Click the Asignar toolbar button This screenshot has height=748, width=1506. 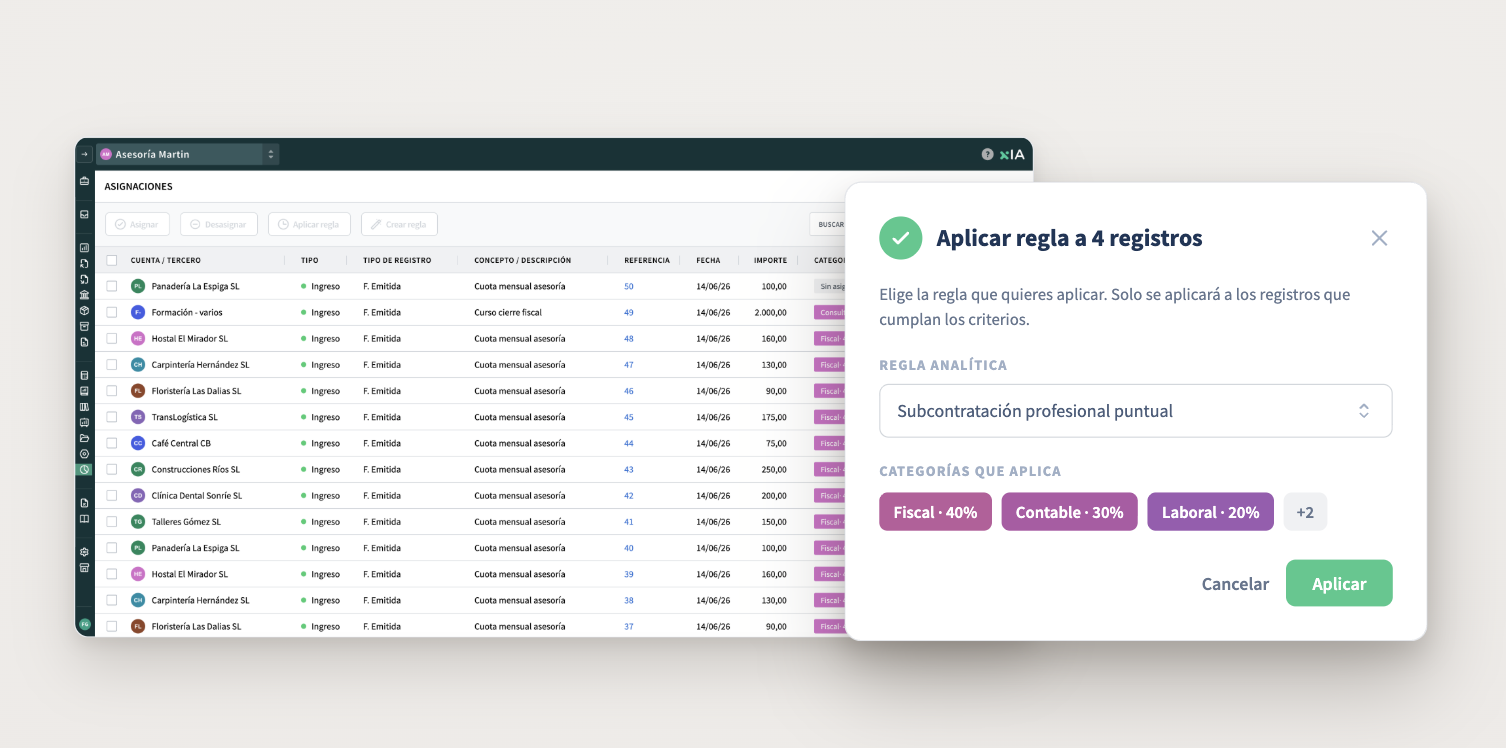[137, 224]
